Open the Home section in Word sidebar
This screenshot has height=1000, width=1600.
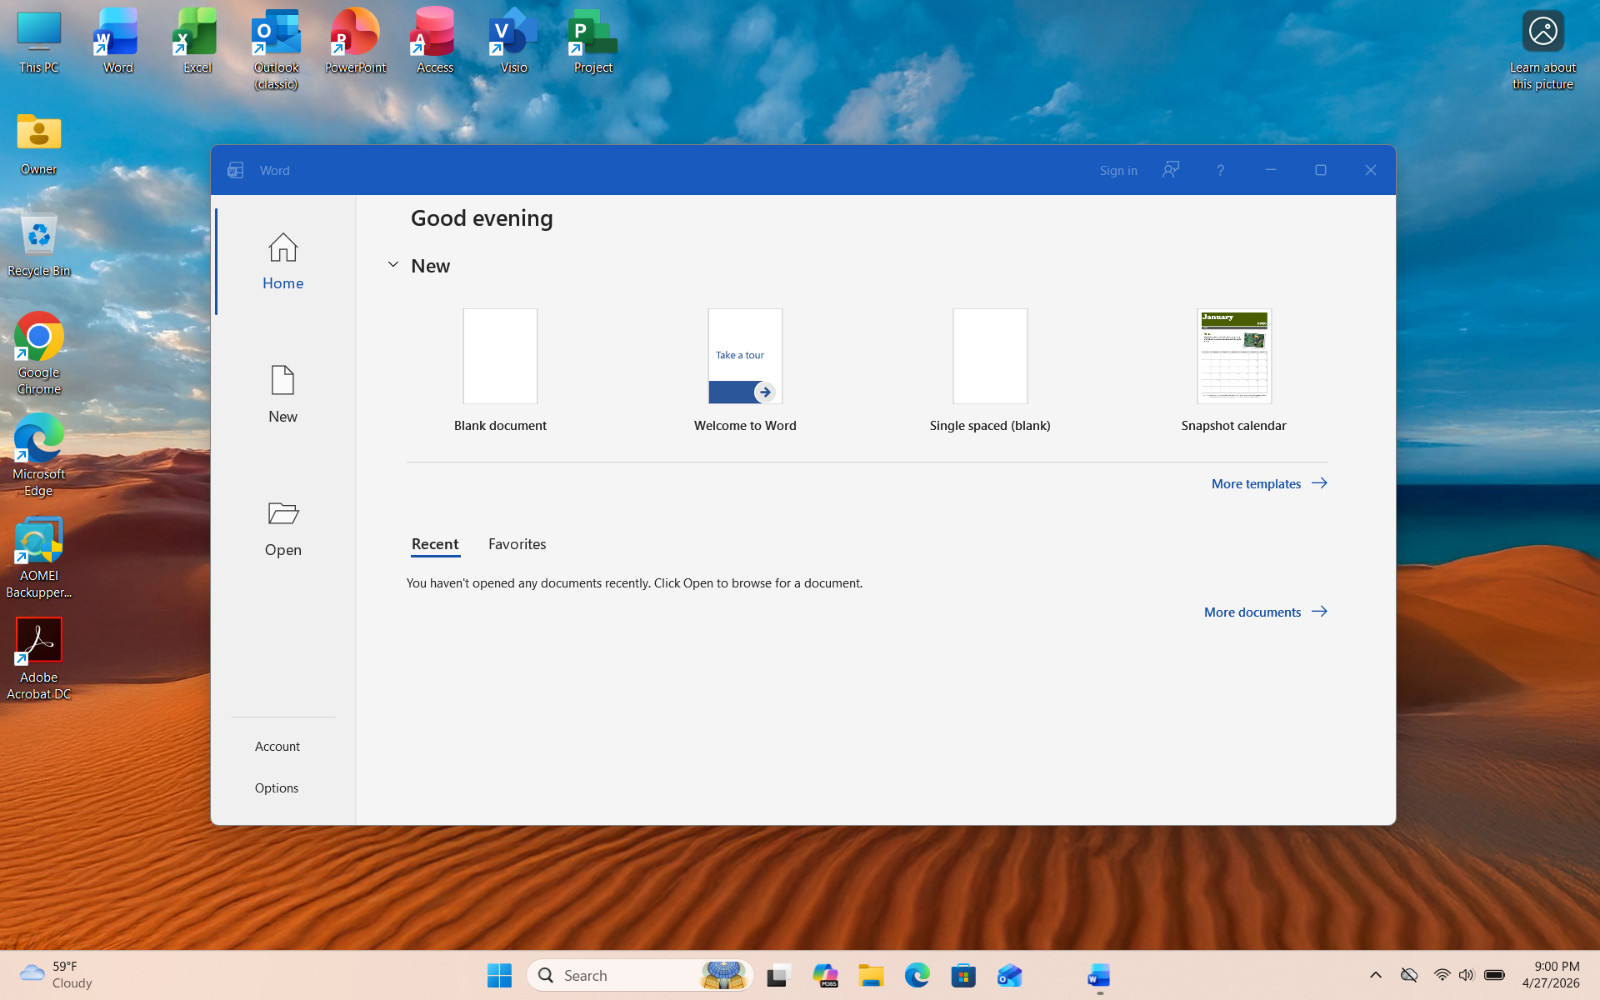[283, 262]
